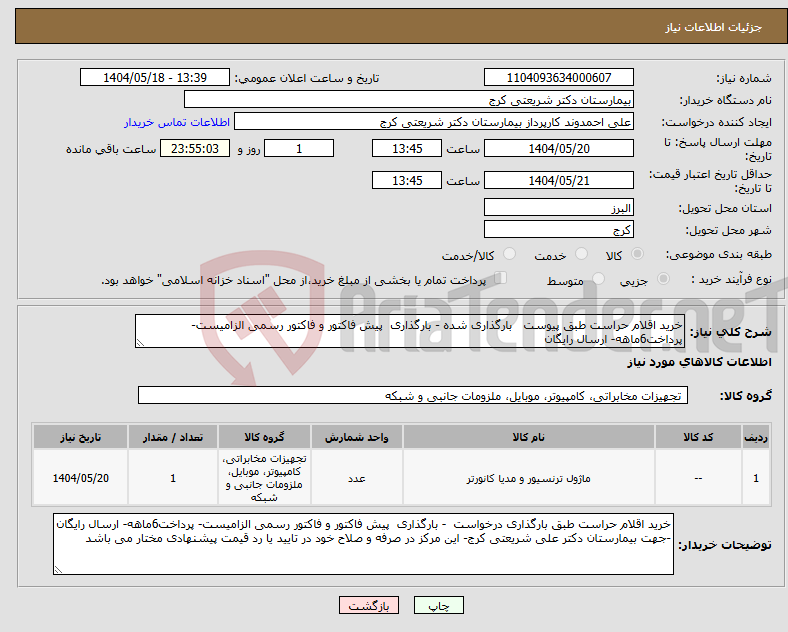Open اطلاعات تماس خریدار link
This screenshot has width=788, height=632.
pos(177,122)
